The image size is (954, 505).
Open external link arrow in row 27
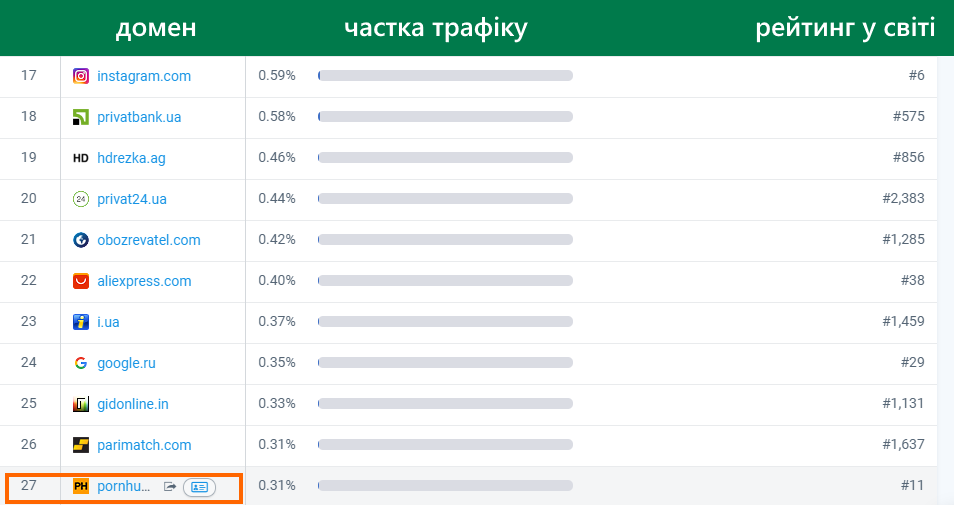pos(170,487)
